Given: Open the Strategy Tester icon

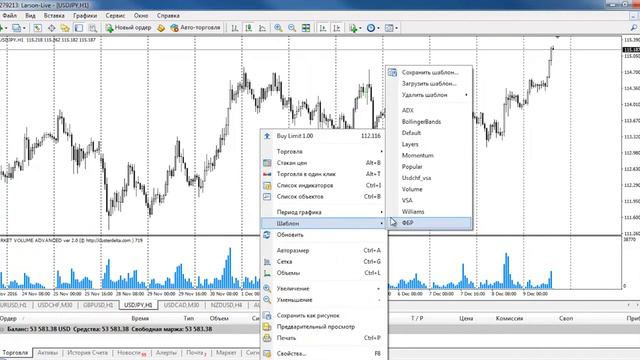Looking at the screenshot, I should click(x=93, y=28).
